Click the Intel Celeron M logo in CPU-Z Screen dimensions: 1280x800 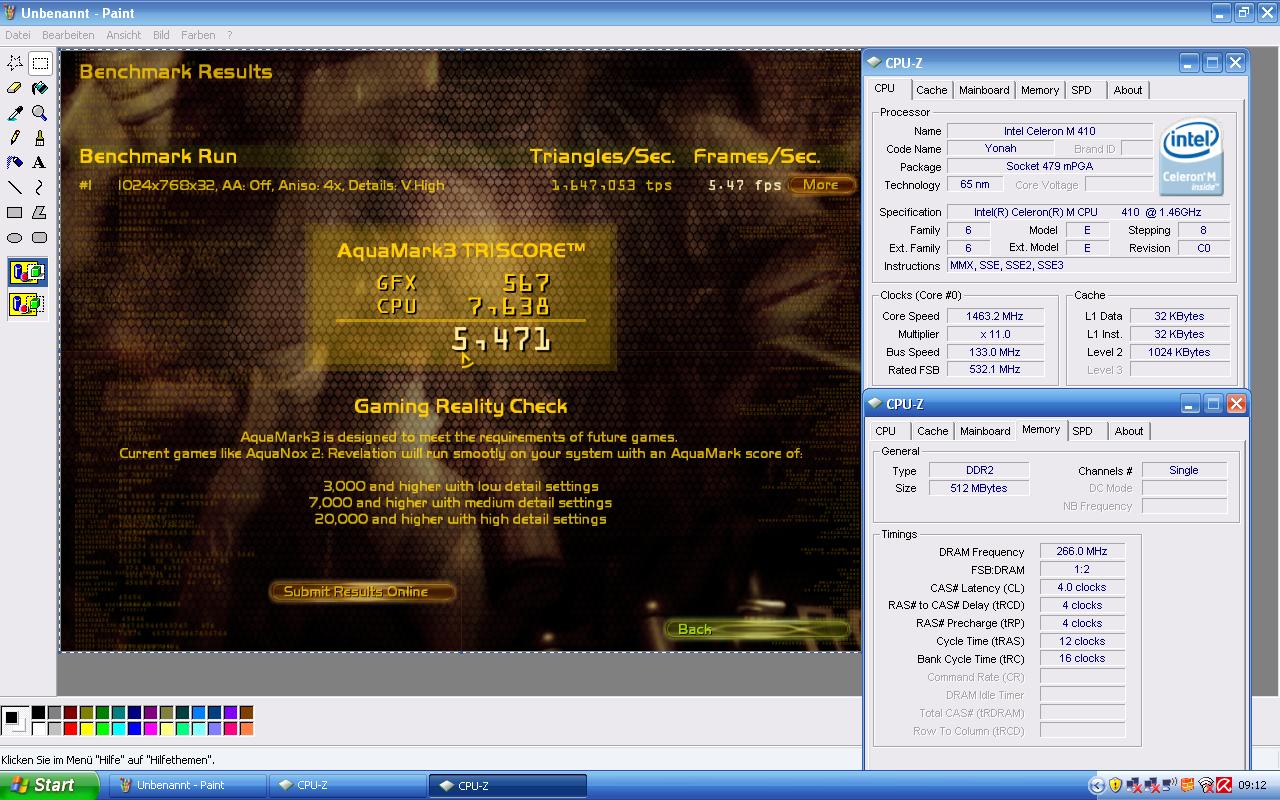1191,157
